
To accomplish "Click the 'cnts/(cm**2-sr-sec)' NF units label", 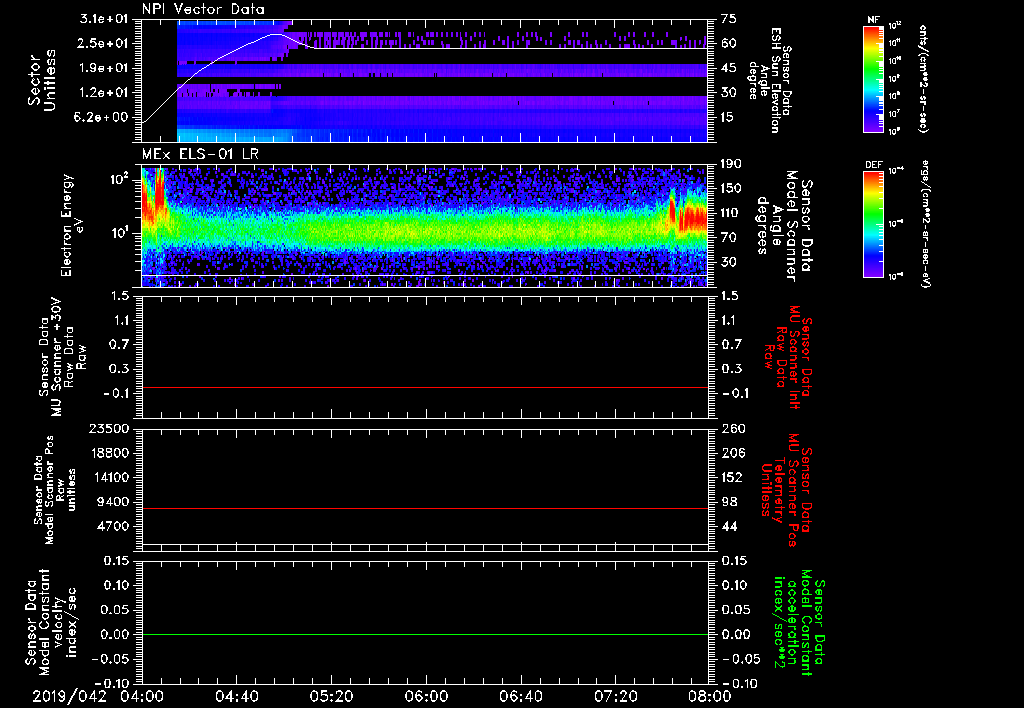I will pyautogui.click(x=923, y=78).
